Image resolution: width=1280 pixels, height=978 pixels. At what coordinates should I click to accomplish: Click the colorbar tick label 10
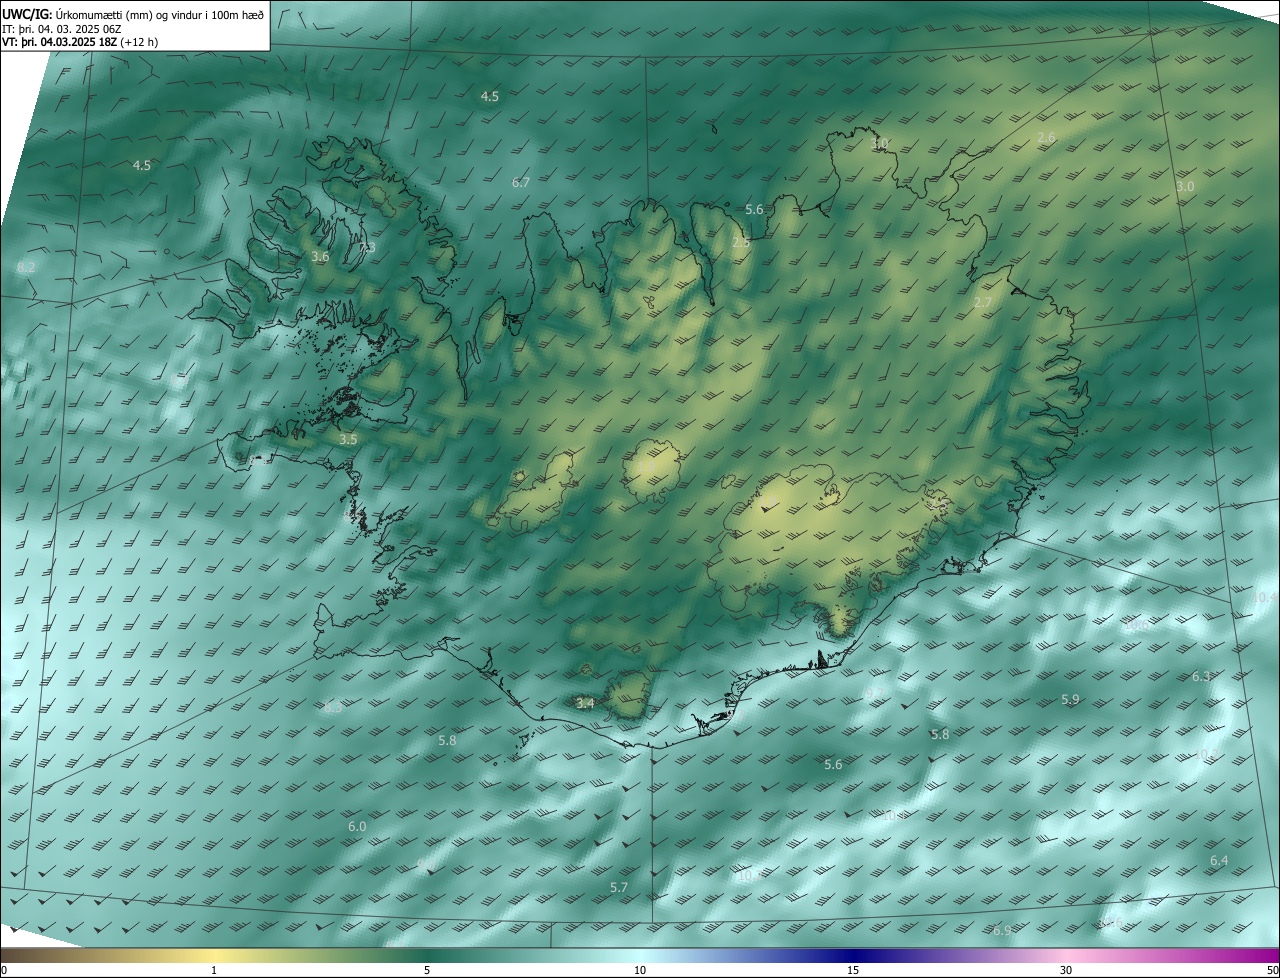[640, 971]
